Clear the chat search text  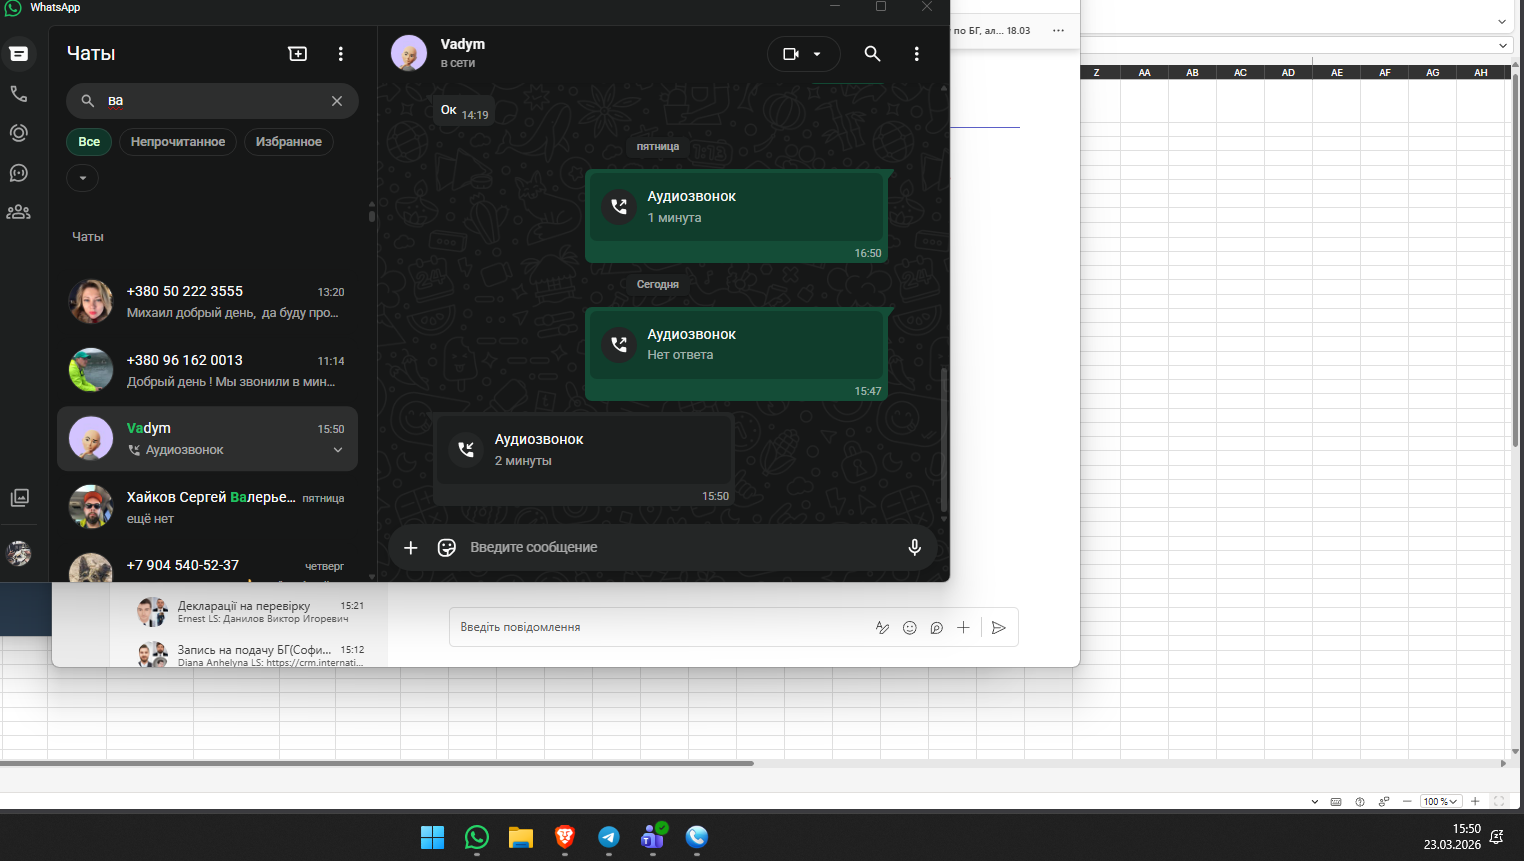[337, 101]
